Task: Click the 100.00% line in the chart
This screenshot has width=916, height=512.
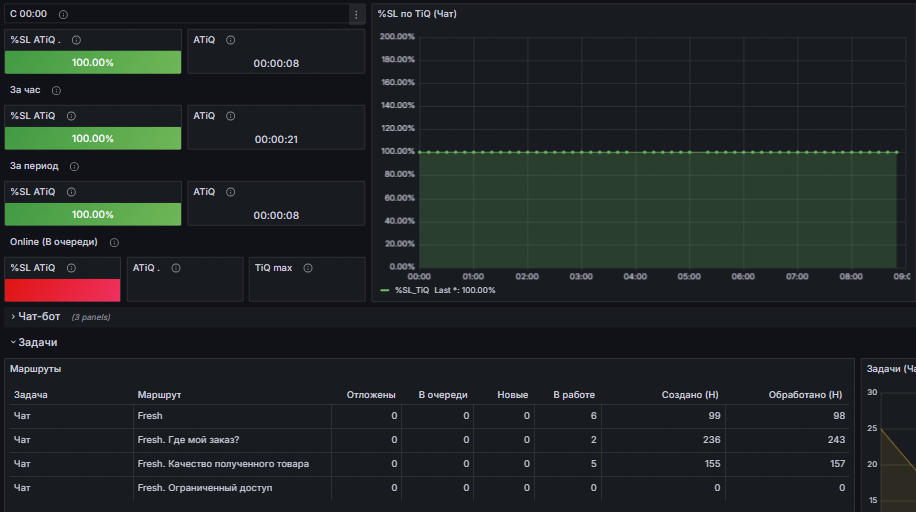Action: pos(658,152)
